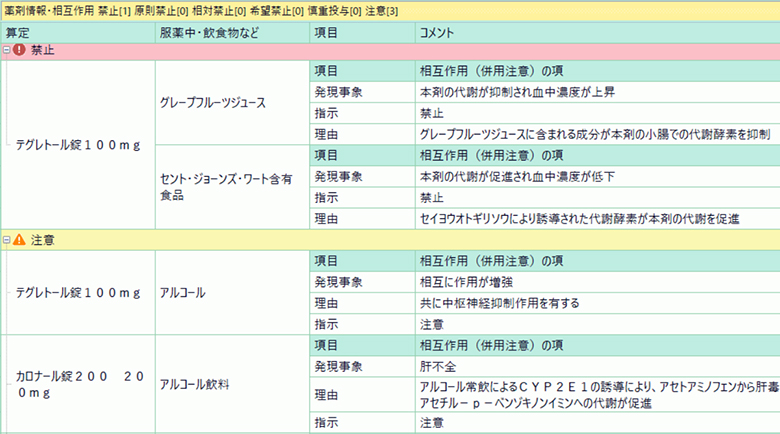Click the 項目 column header
This screenshot has height=434, width=780.
(362, 33)
